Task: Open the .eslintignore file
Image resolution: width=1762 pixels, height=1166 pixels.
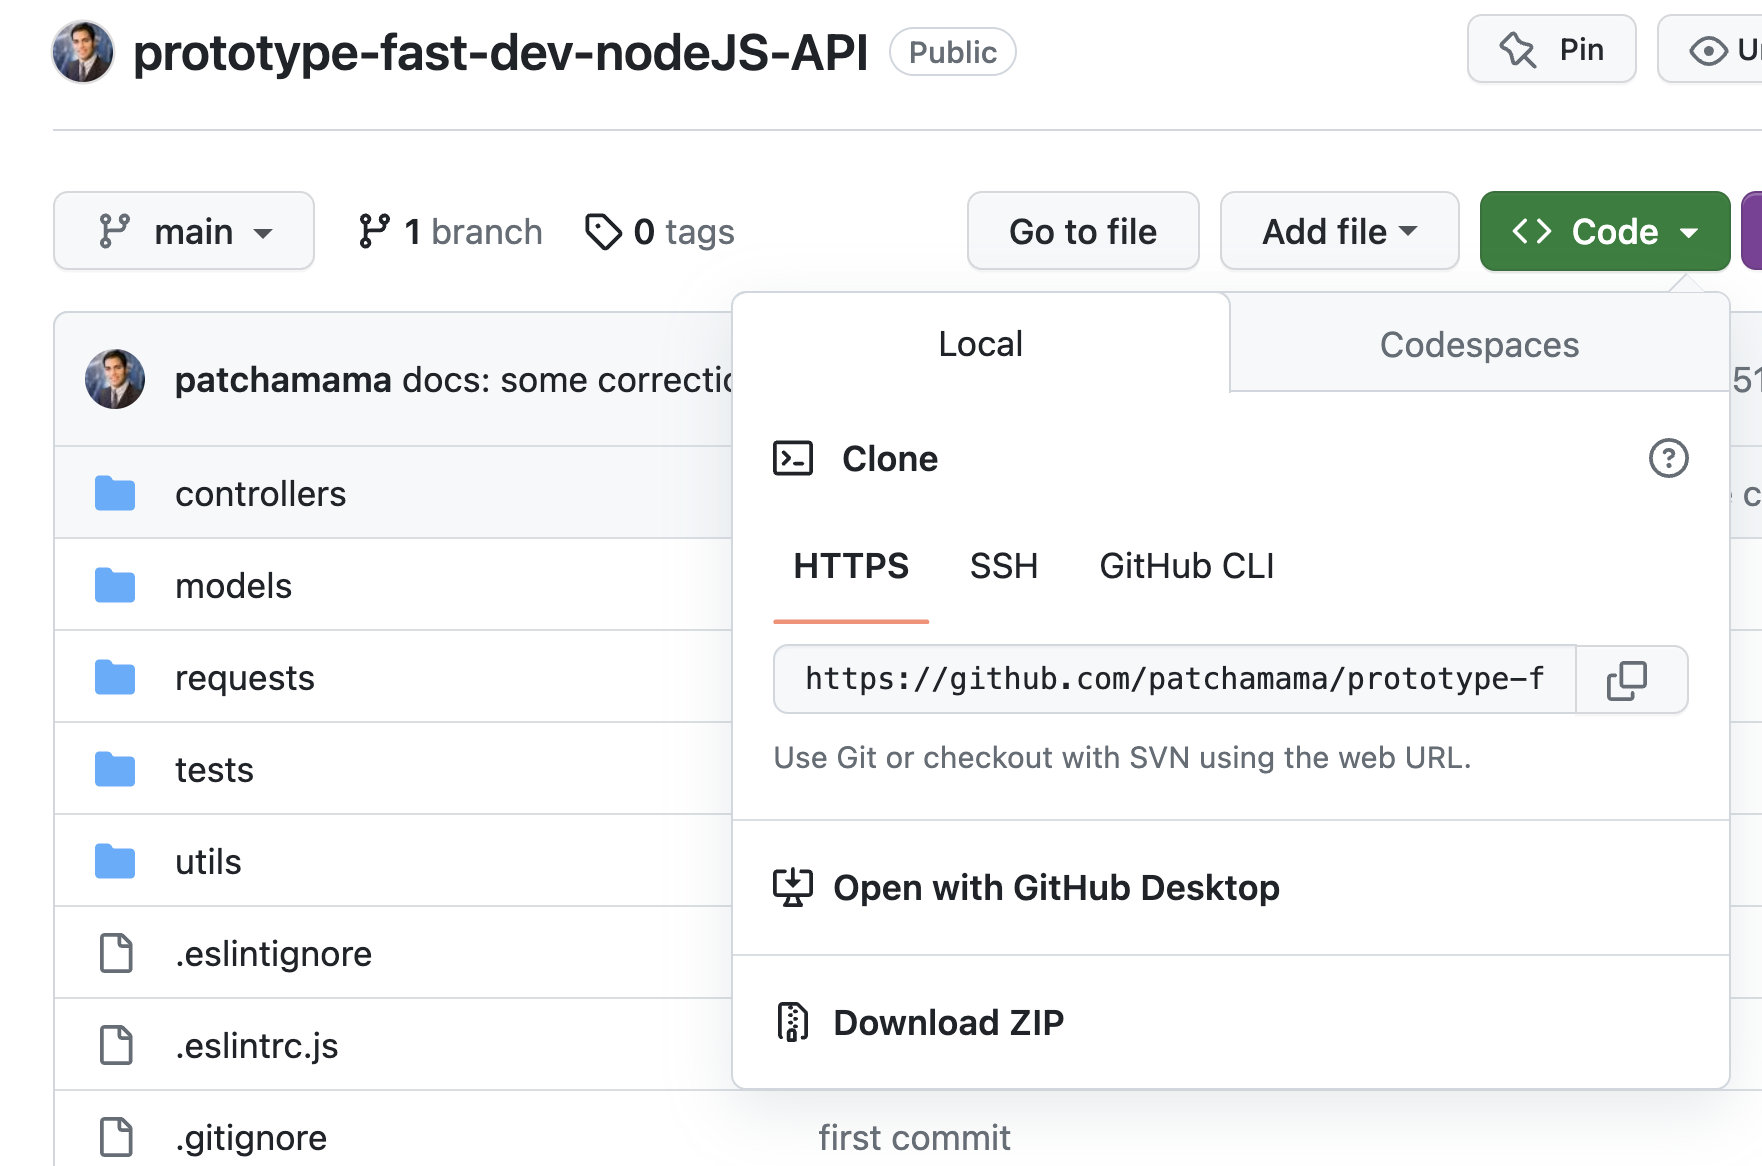Action: point(273,954)
